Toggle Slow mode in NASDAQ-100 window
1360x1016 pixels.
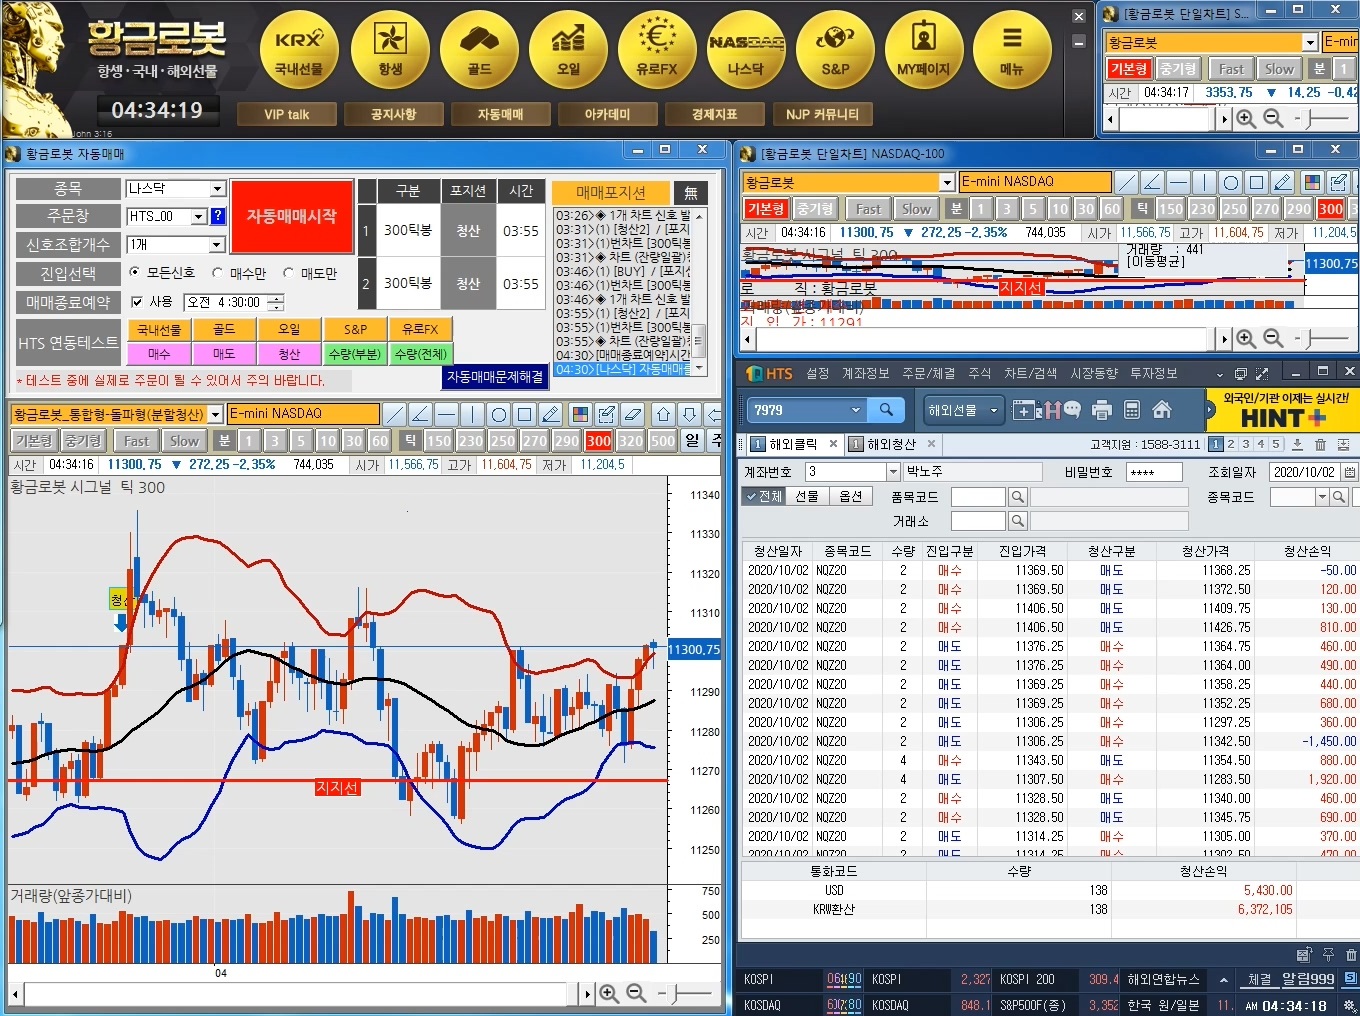pyautogui.click(x=916, y=209)
